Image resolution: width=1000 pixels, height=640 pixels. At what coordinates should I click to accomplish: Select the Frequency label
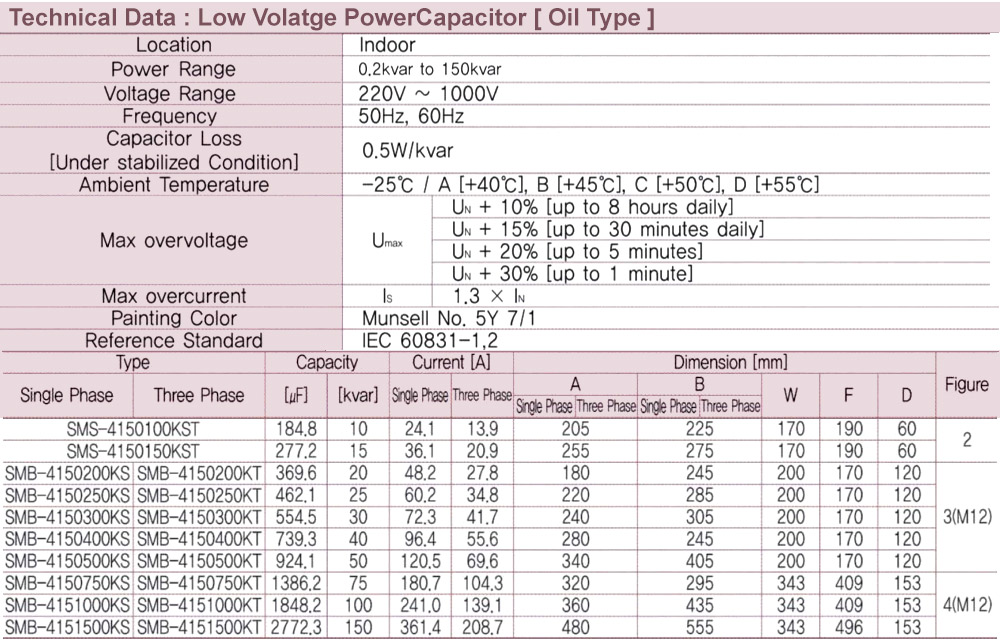[170, 116]
